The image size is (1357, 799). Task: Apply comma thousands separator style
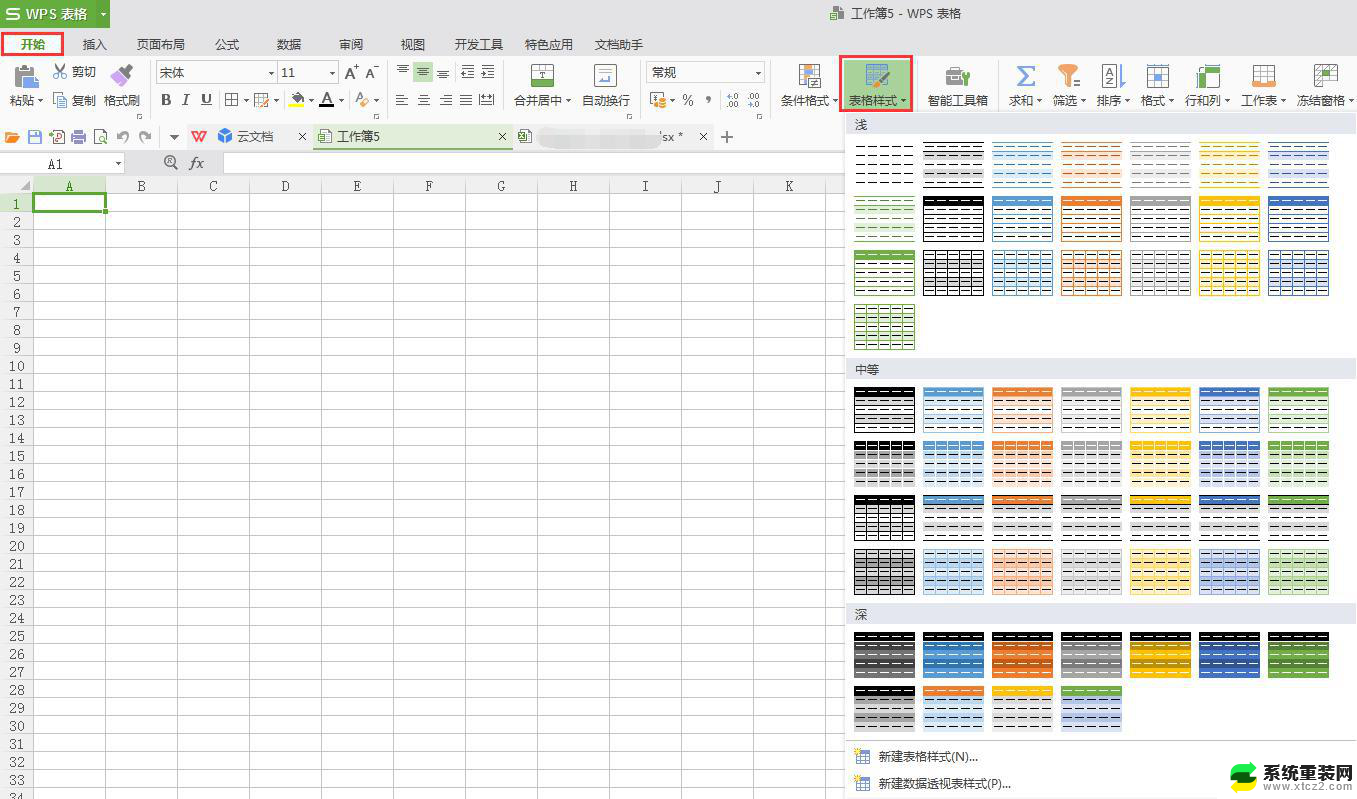tap(709, 100)
